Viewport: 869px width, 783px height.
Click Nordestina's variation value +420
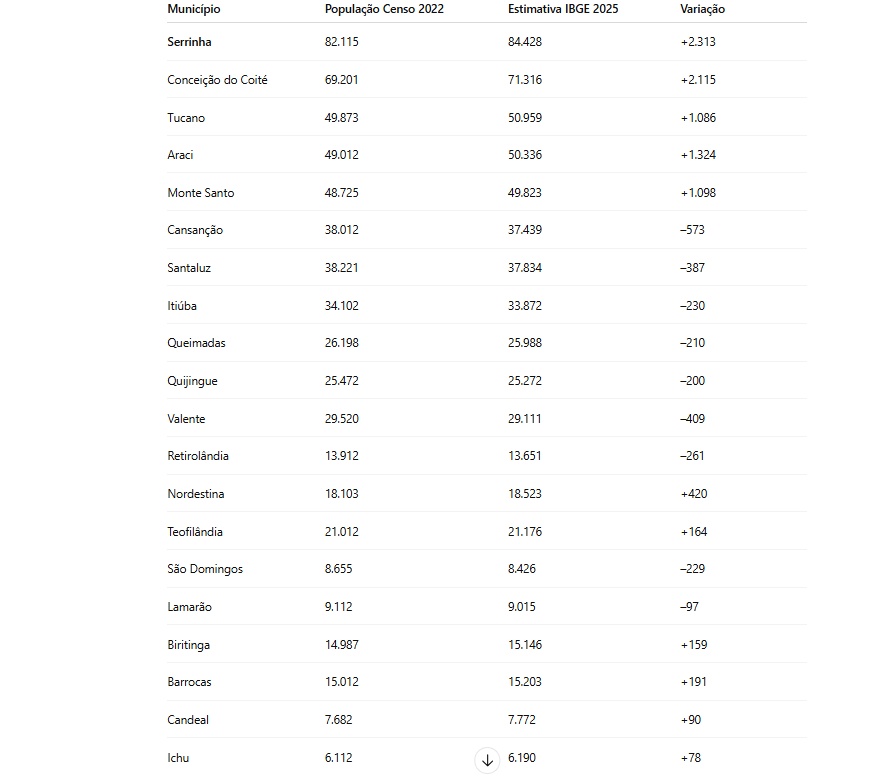pos(694,494)
